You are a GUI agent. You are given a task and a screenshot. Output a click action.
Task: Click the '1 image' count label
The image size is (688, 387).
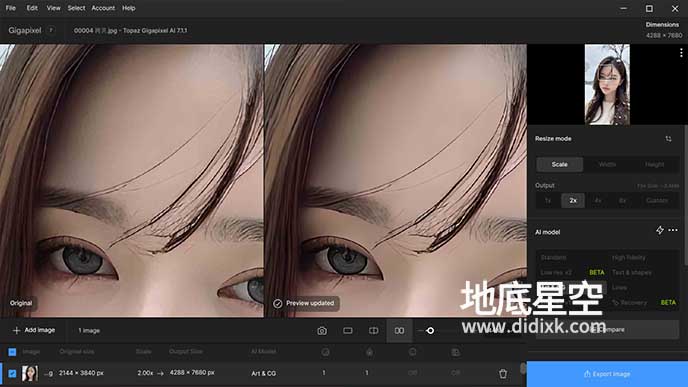coord(89,330)
